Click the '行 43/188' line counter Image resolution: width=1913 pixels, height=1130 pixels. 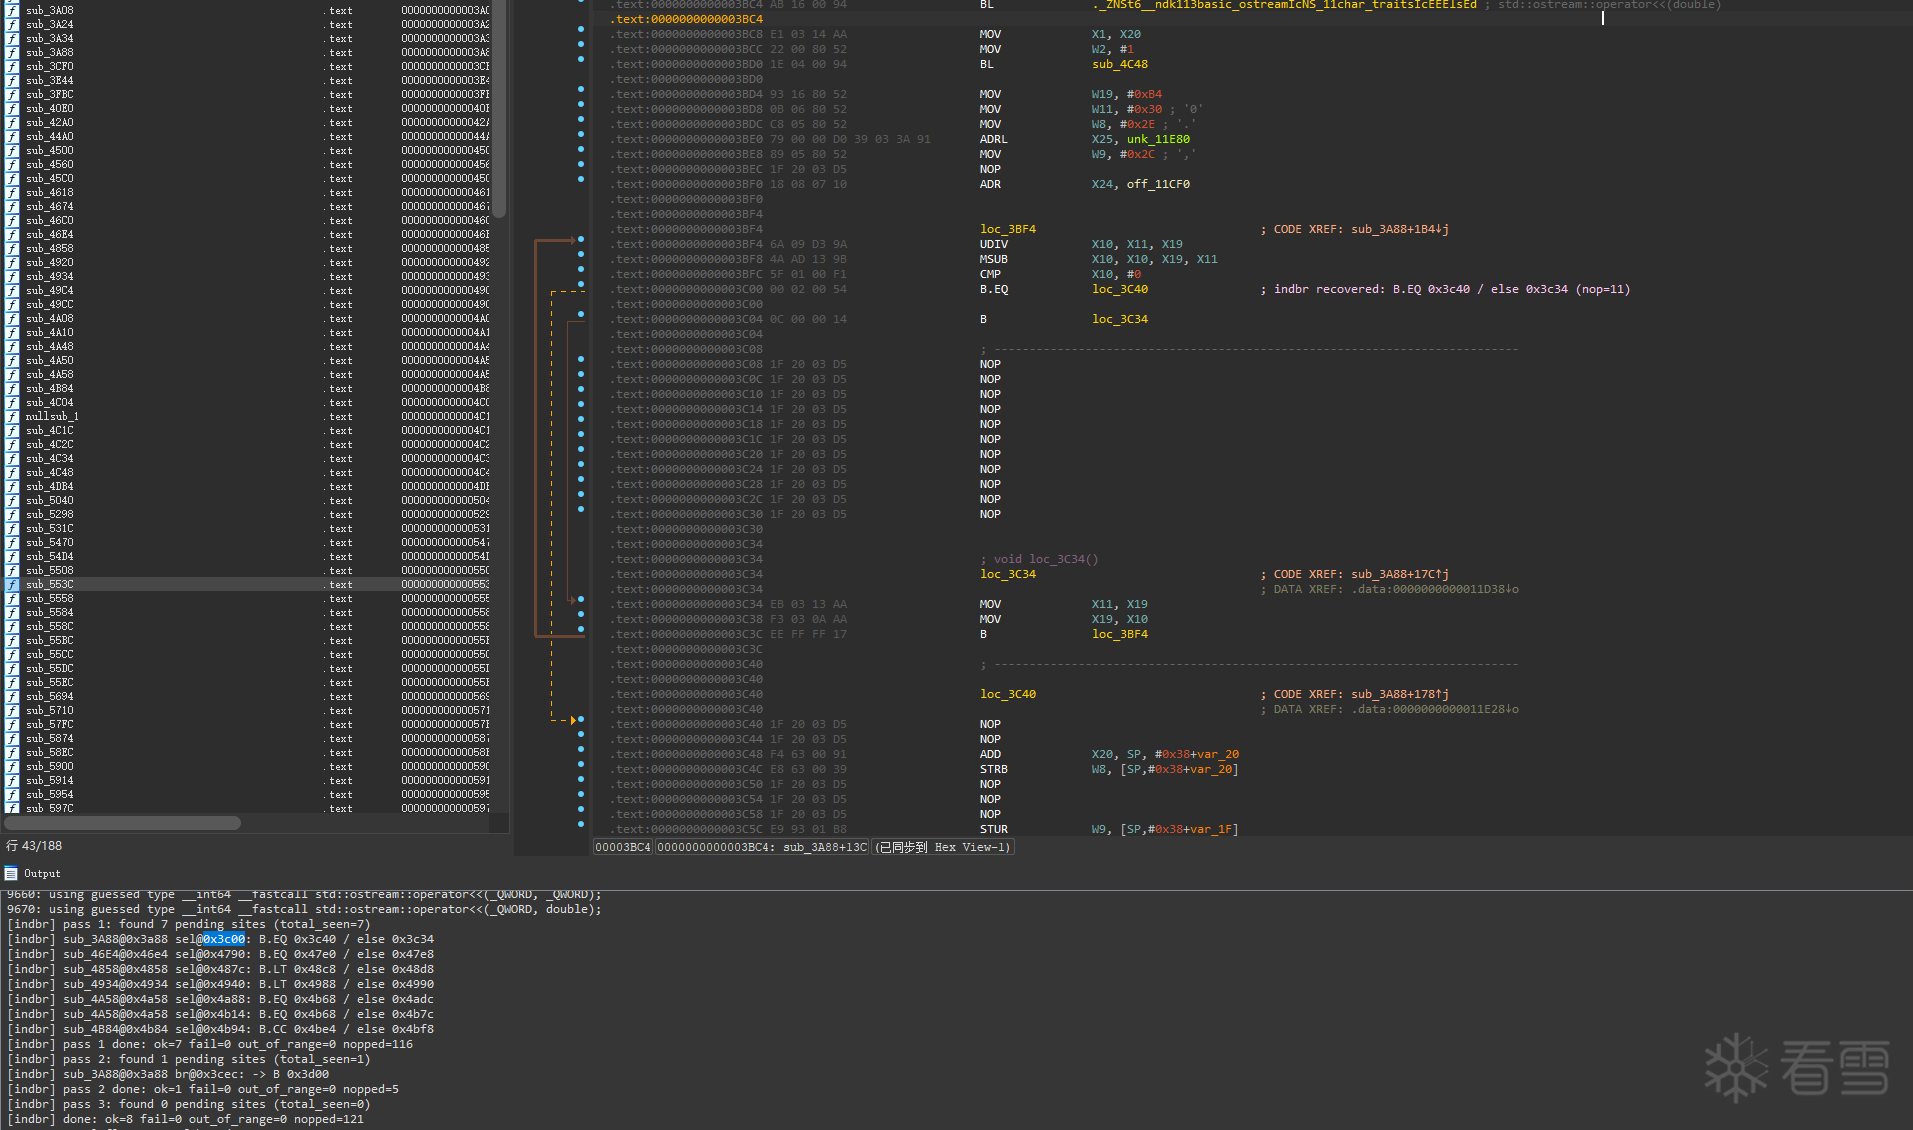click(34, 846)
